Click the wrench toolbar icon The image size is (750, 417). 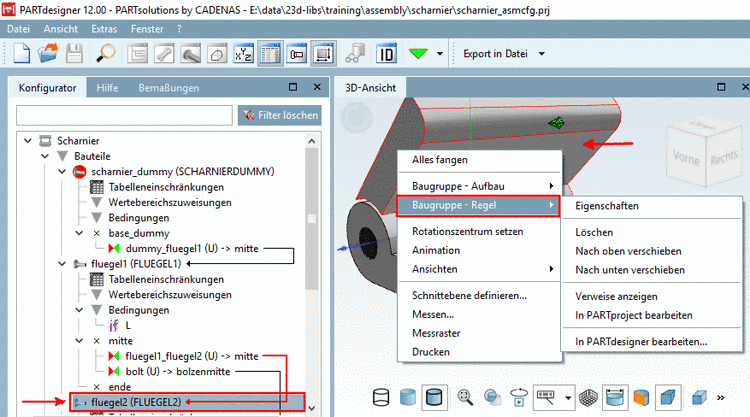tap(164, 54)
